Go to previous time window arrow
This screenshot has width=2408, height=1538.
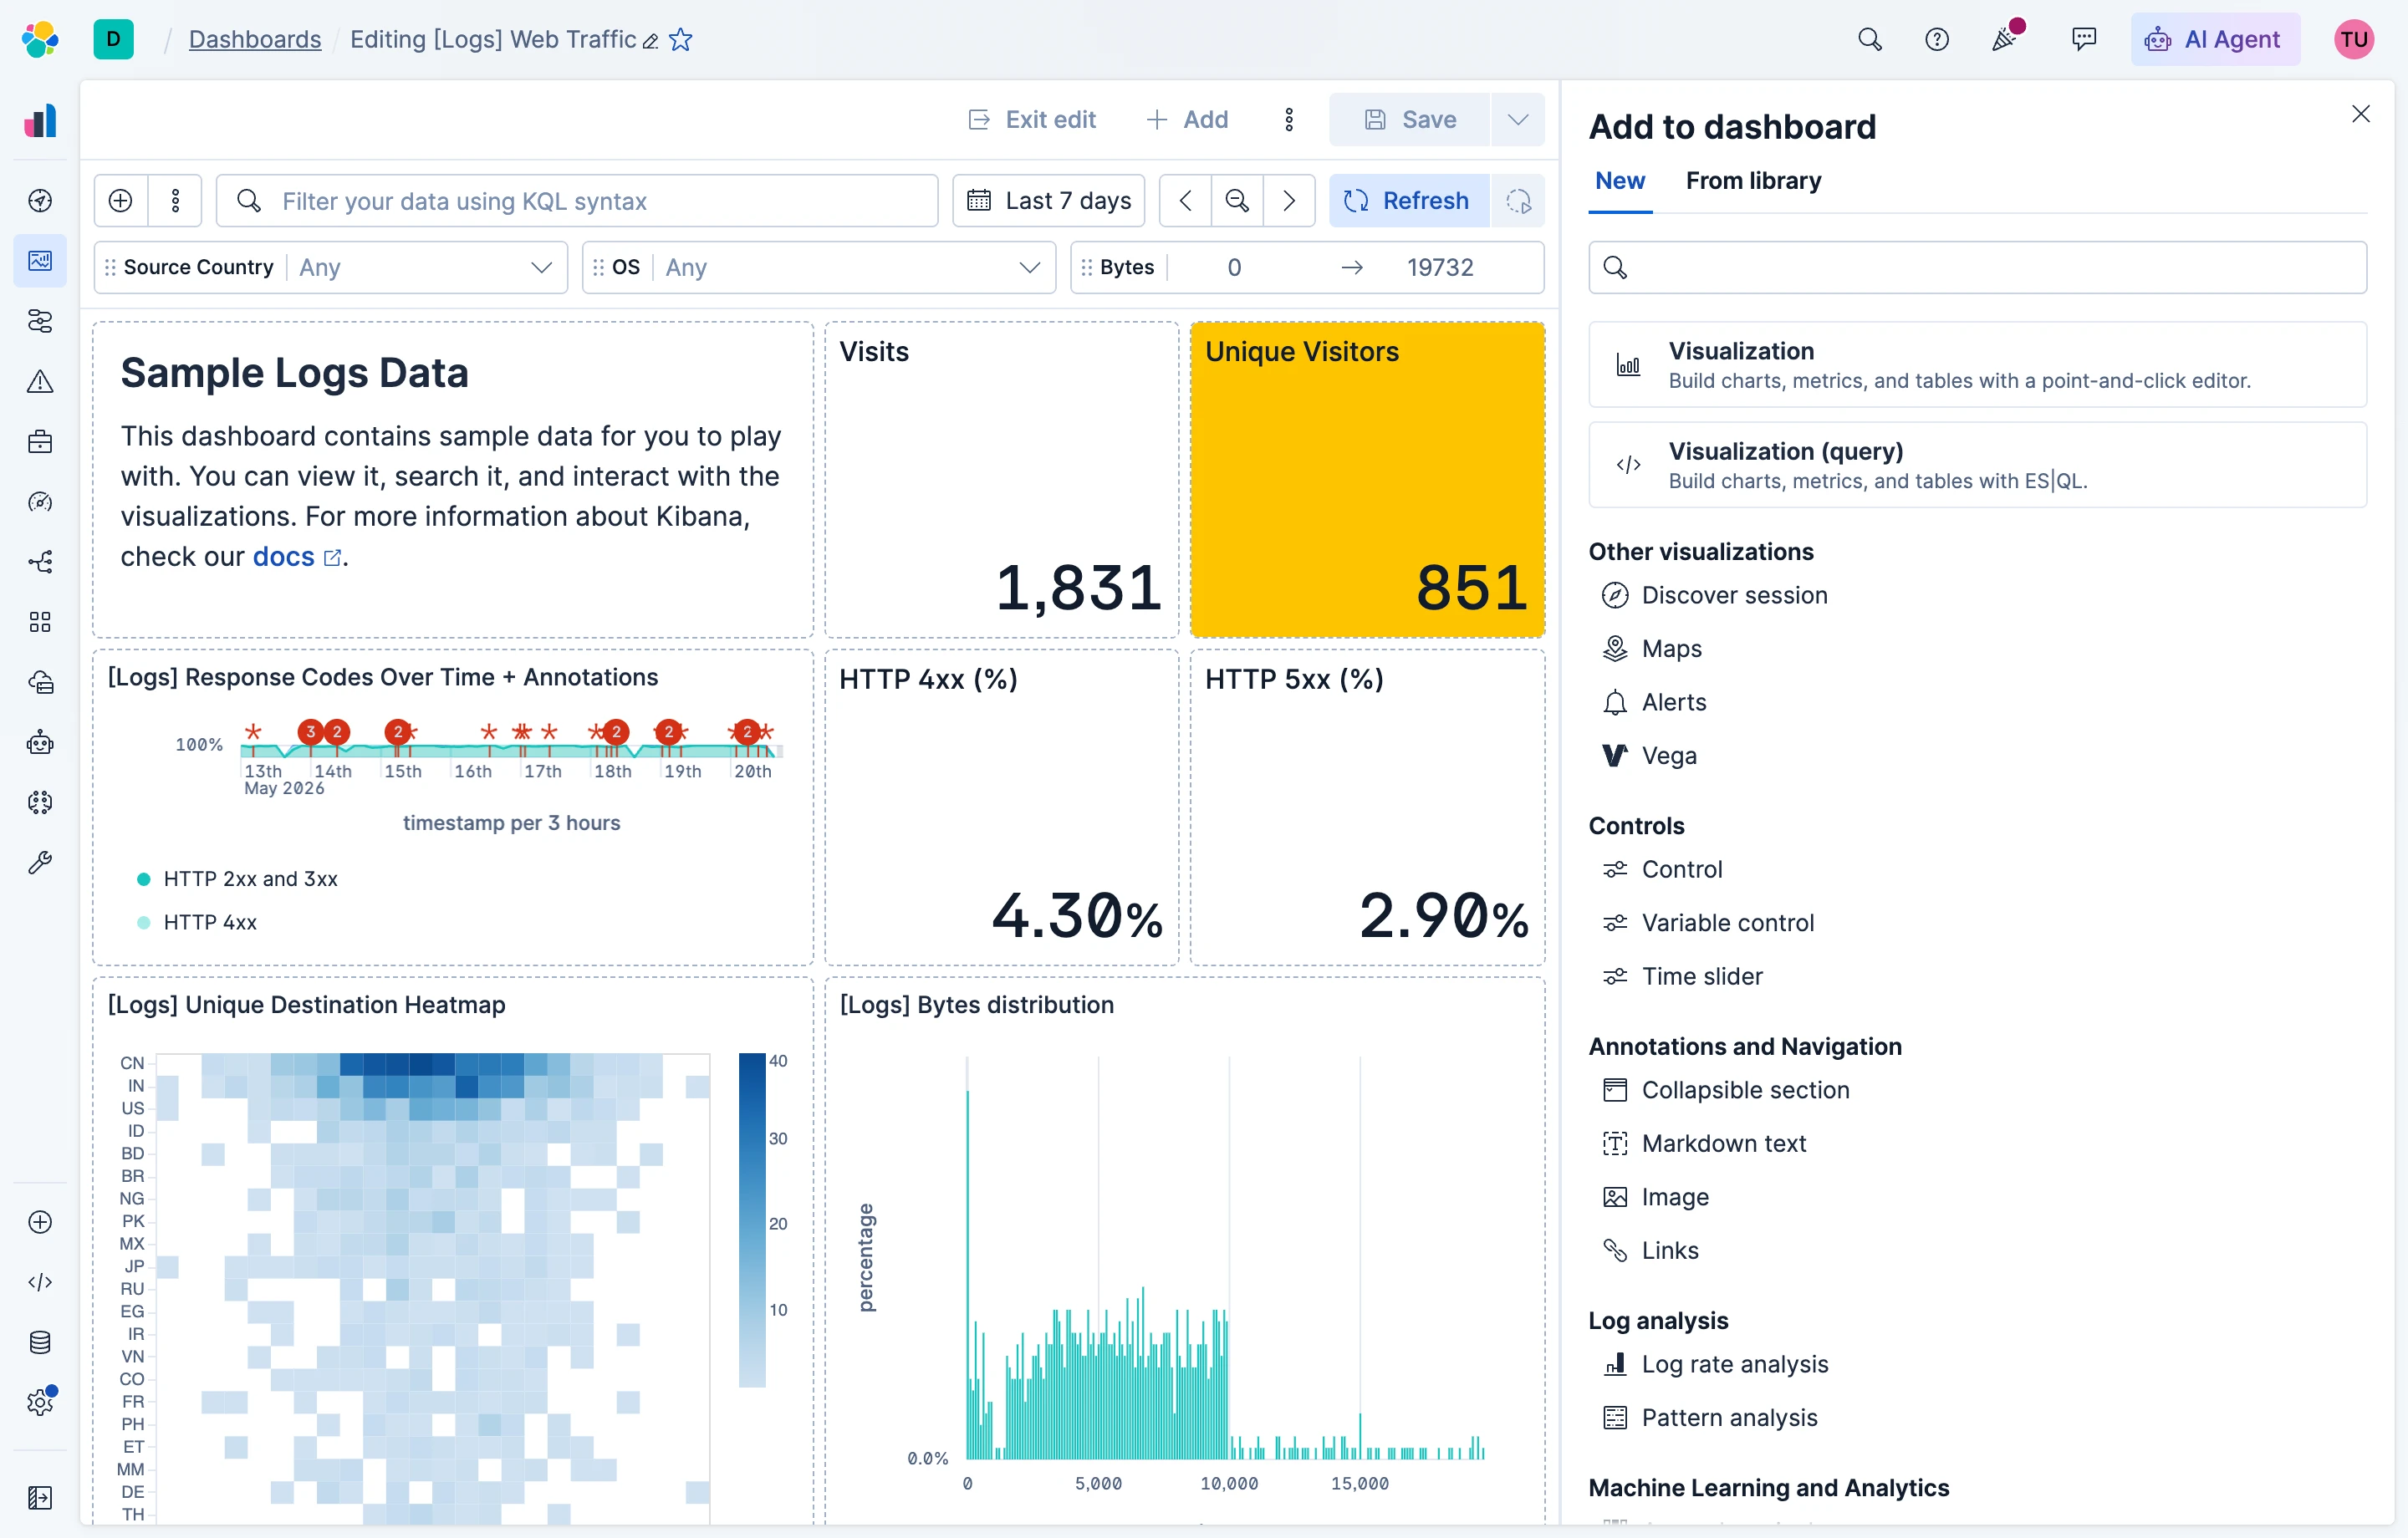(x=1185, y=201)
